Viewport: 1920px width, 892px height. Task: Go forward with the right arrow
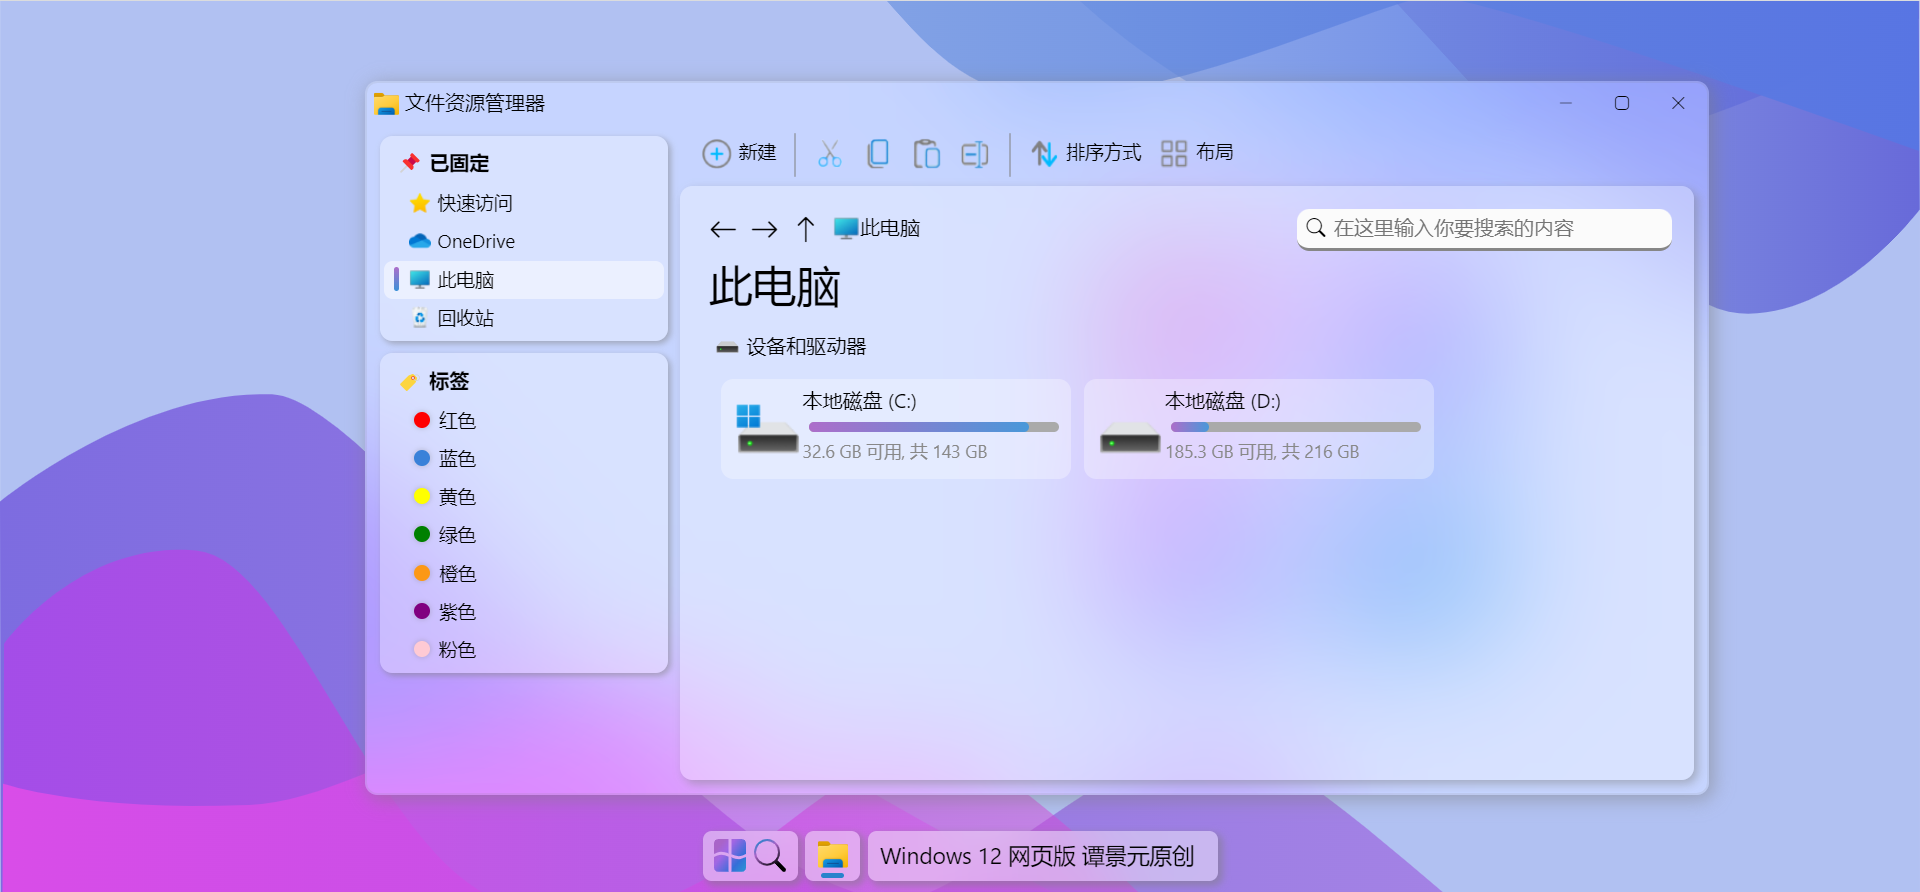(765, 229)
